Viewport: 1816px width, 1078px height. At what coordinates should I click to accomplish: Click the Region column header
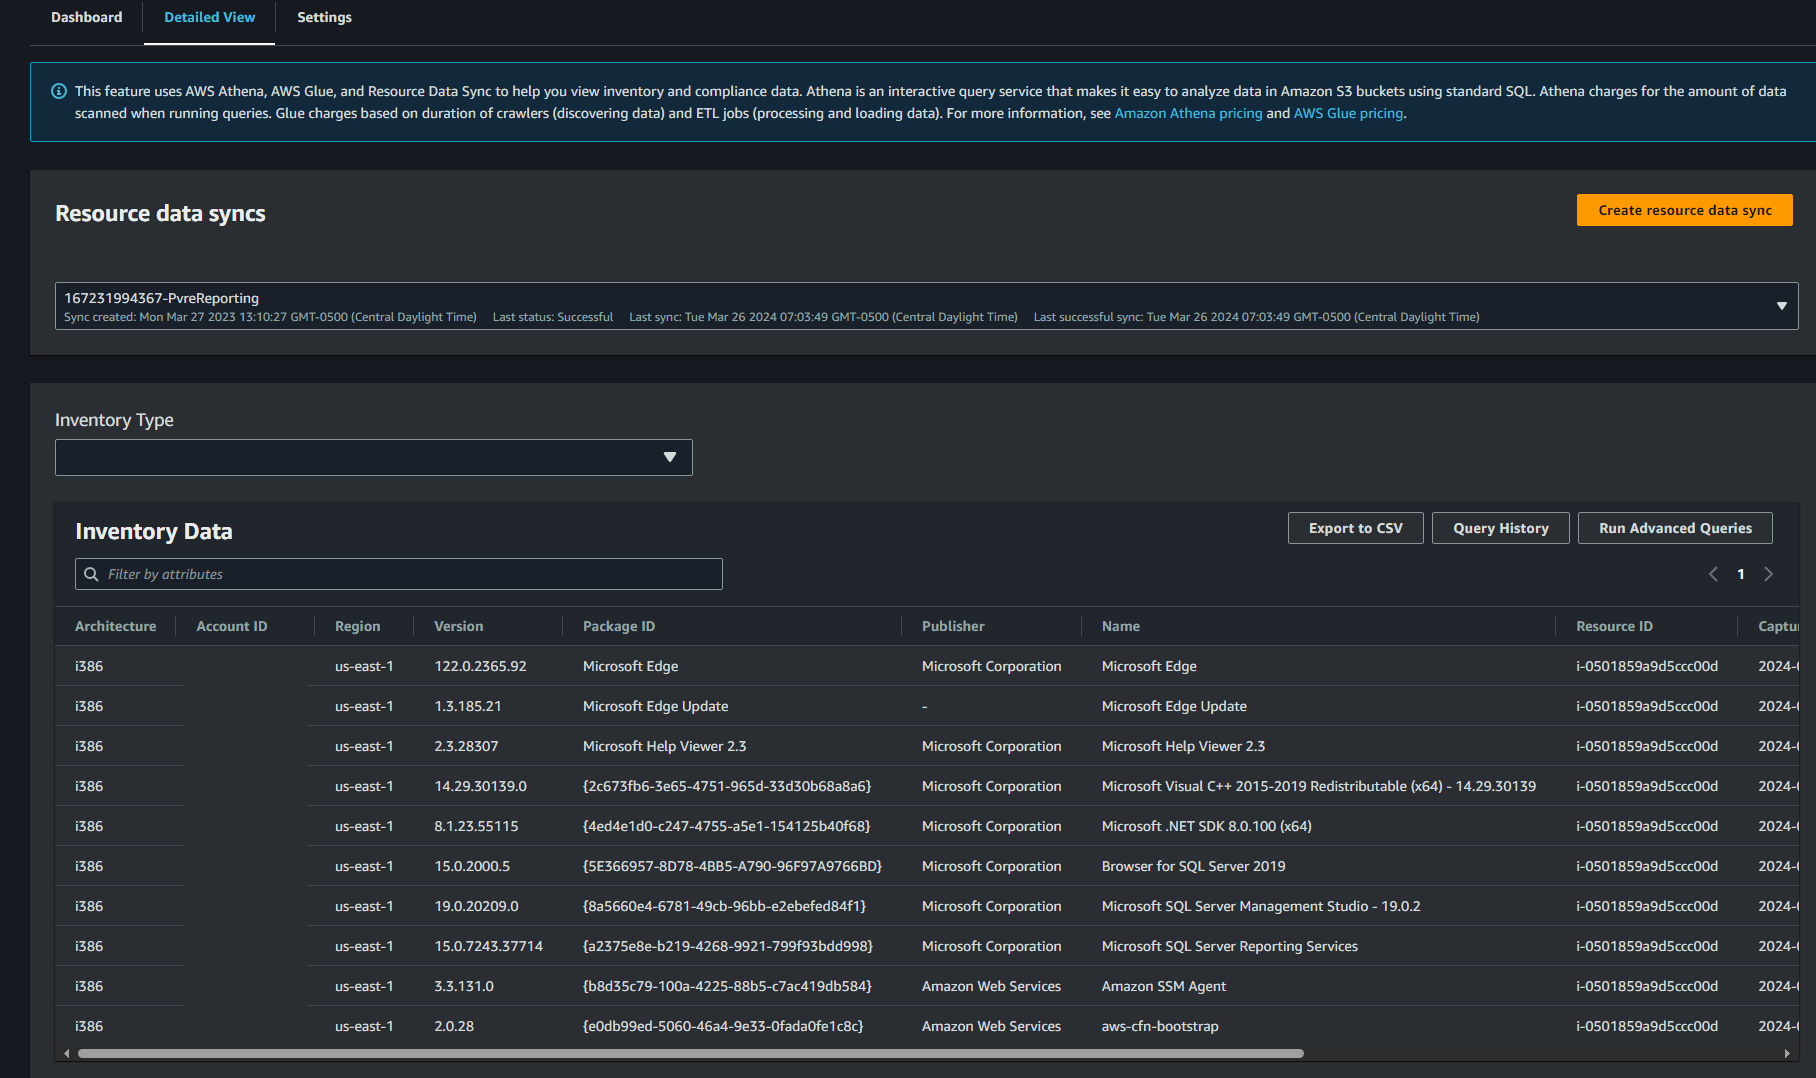click(357, 626)
